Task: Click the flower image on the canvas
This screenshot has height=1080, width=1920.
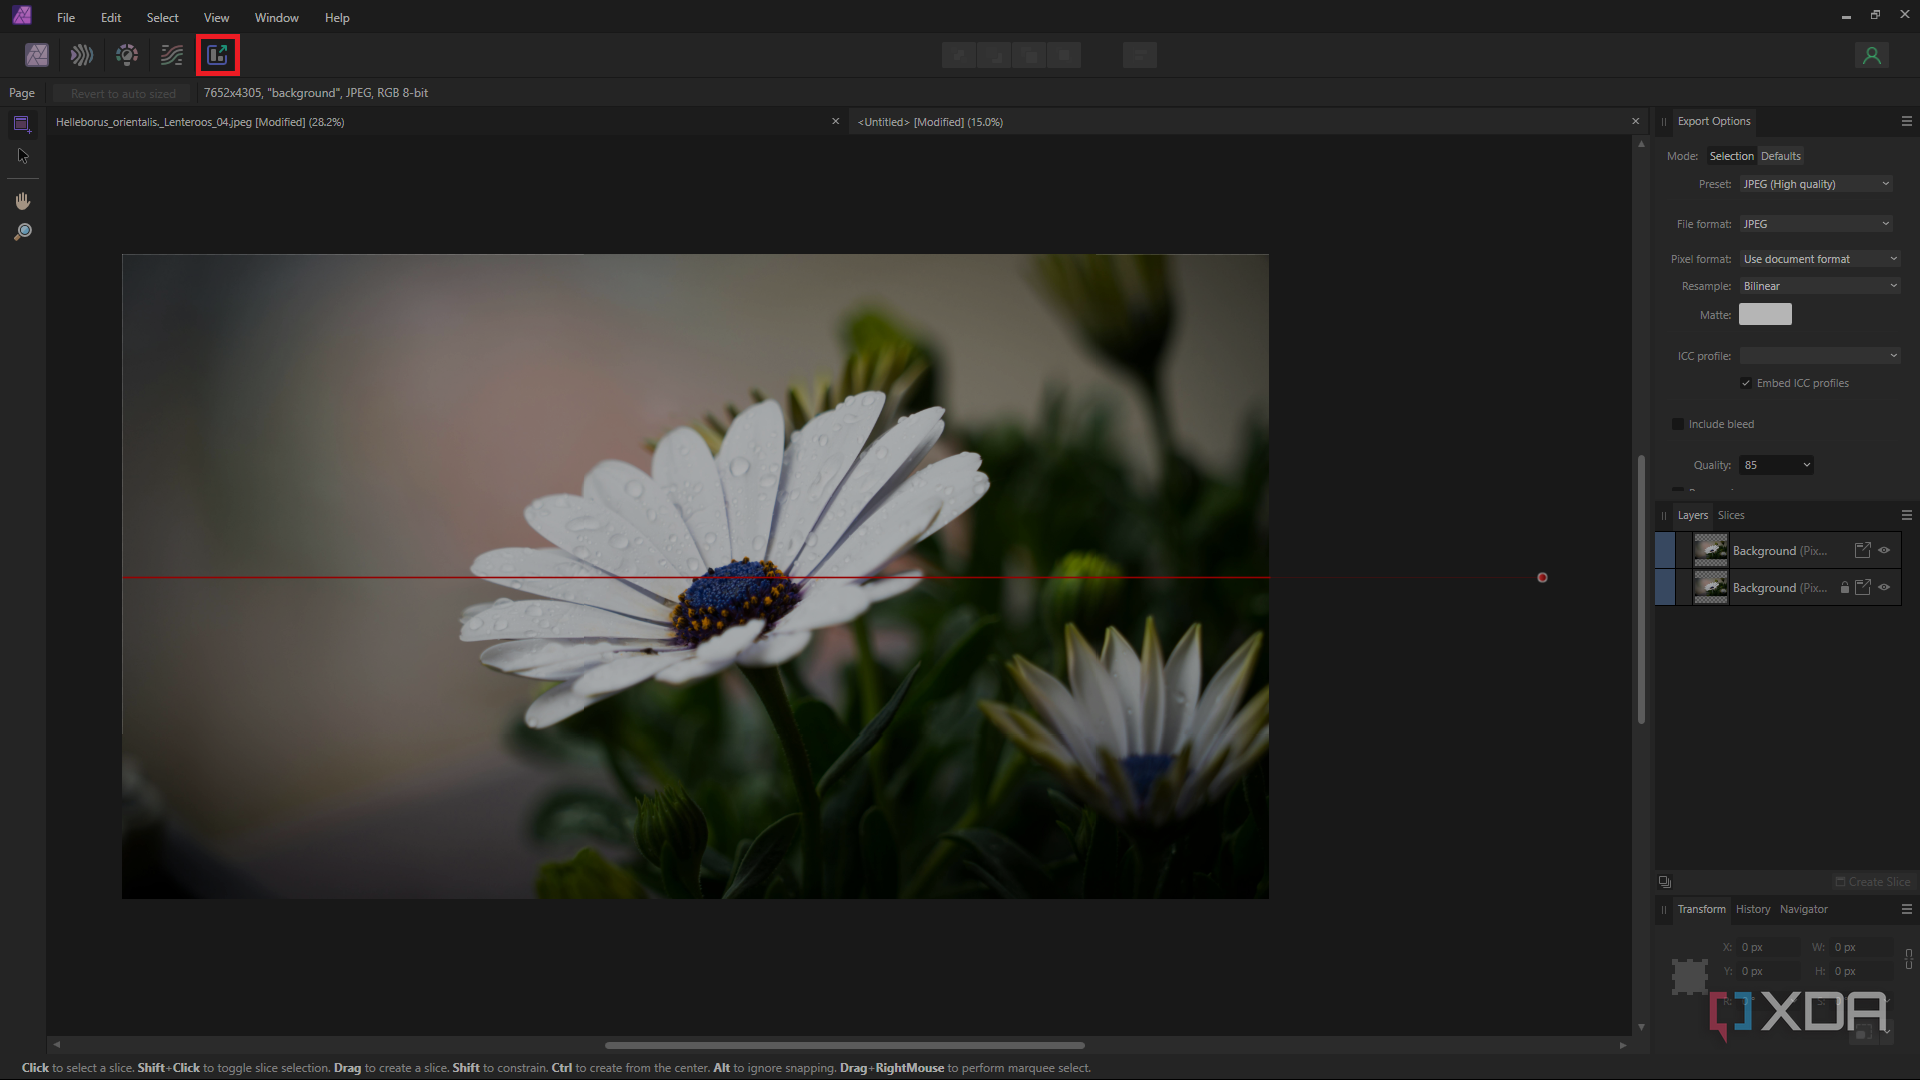Action: point(695,576)
